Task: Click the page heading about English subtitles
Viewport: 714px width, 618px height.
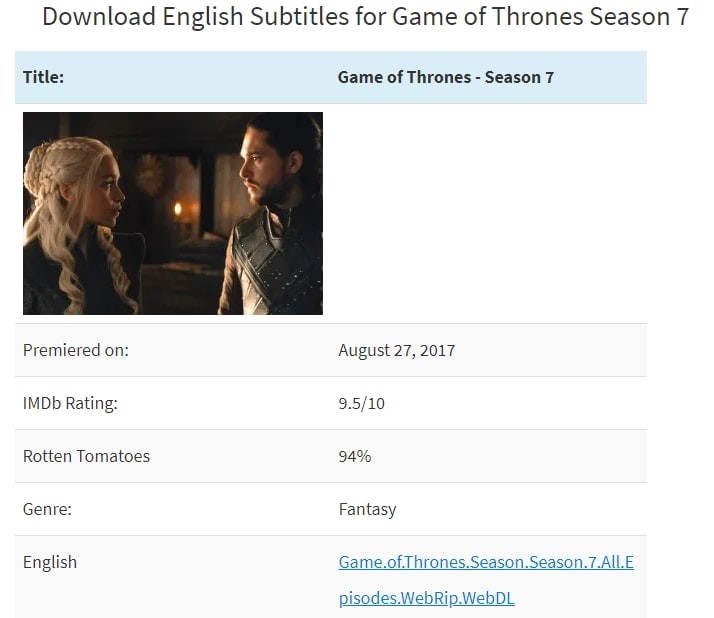Action: pos(365,17)
